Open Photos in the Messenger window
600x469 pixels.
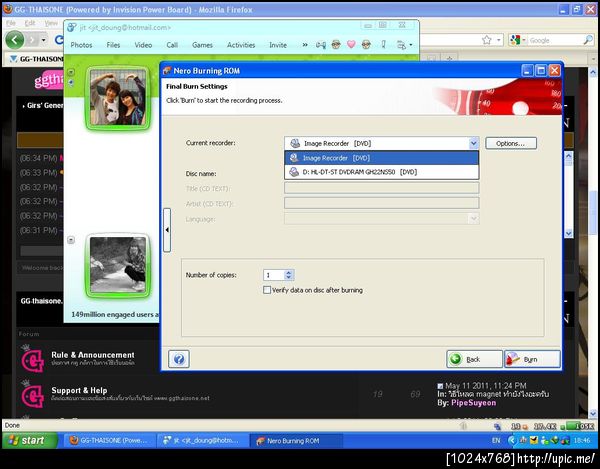pos(81,45)
